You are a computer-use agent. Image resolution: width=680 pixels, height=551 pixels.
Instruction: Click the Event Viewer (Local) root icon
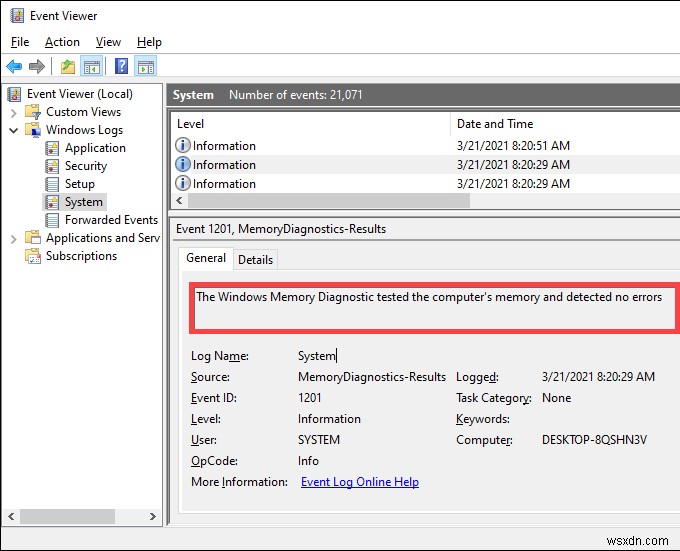[x=14, y=94]
